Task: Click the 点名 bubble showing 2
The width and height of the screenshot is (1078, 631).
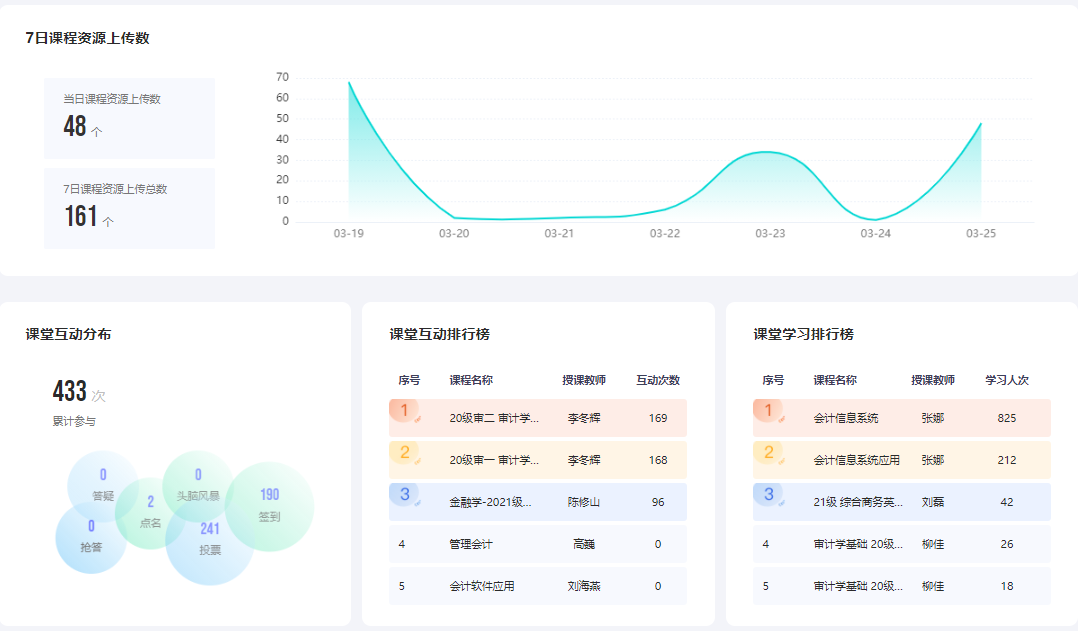Action: 150,512
